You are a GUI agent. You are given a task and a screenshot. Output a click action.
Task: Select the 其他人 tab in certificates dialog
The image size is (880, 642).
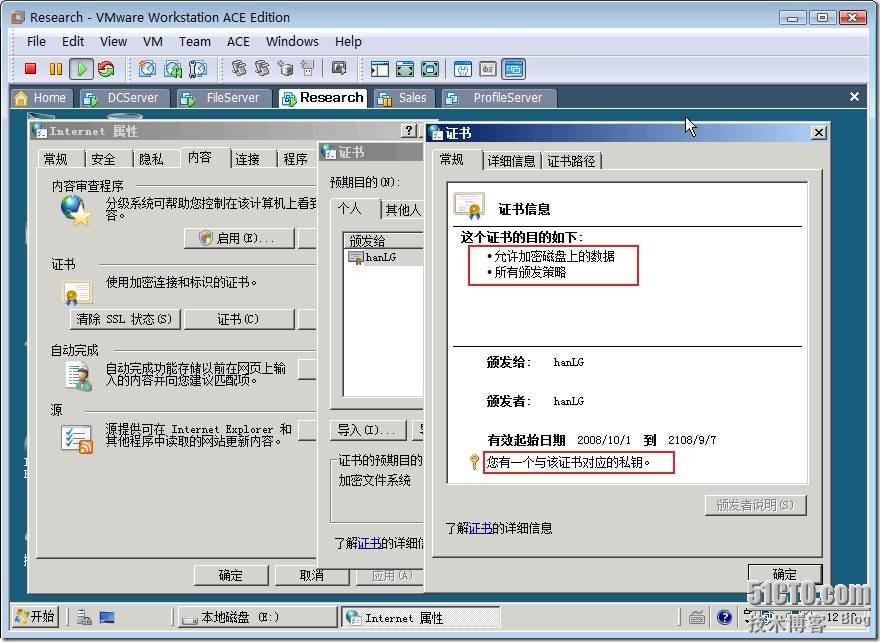click(402, 210)
